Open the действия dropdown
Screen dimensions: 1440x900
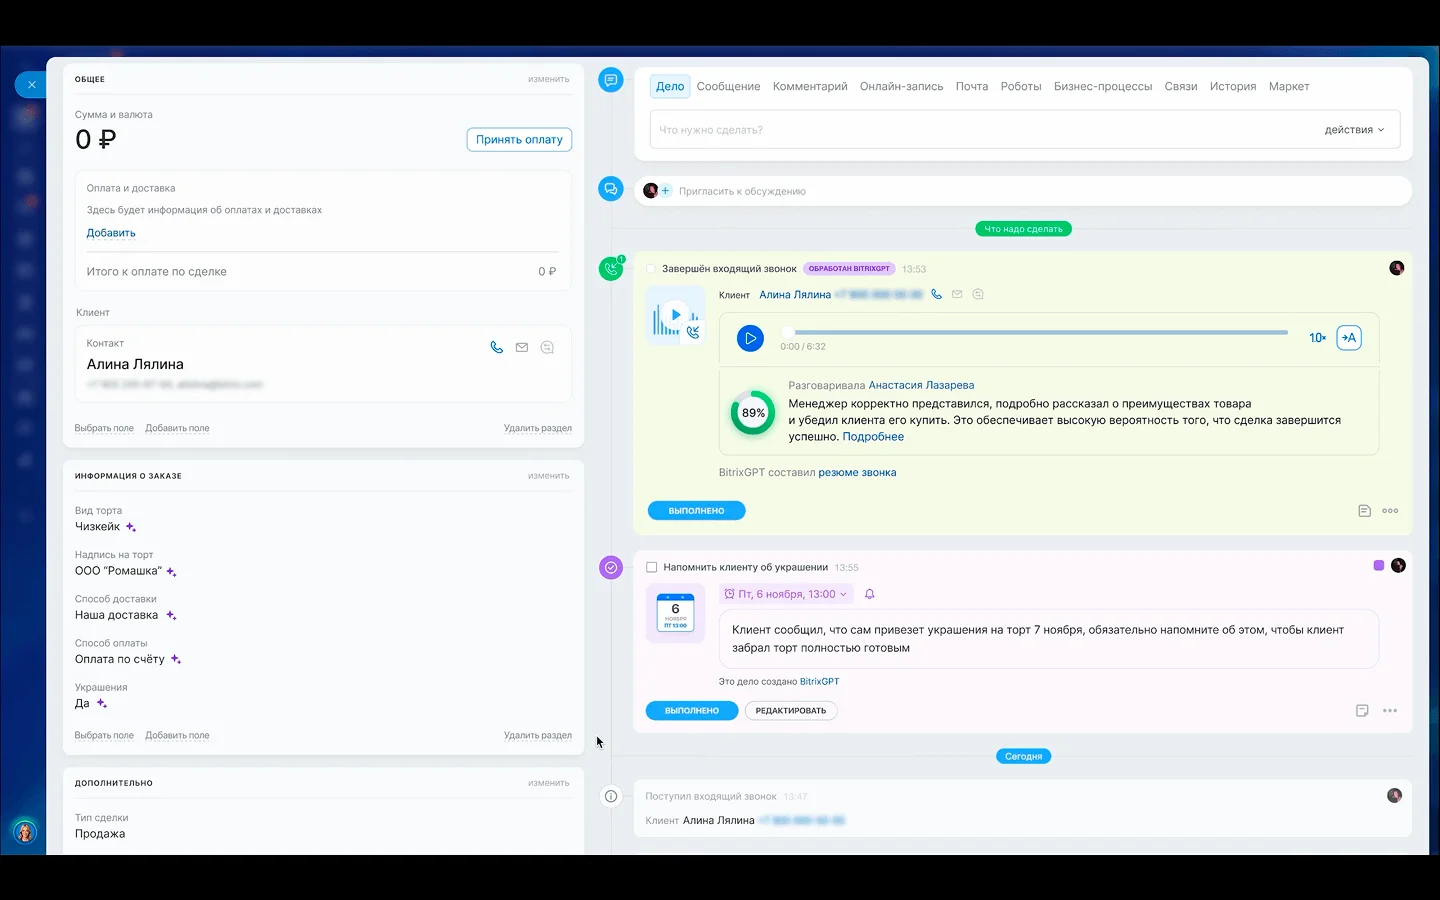[1354, 130]
